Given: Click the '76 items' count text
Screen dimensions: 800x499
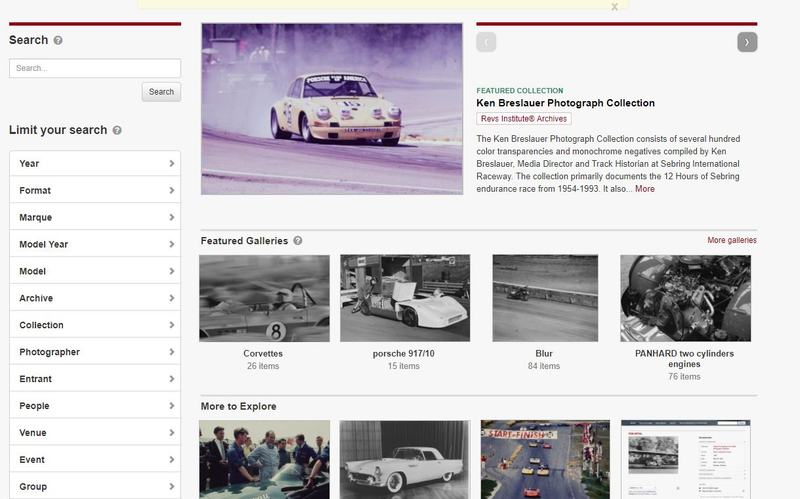Looking at the screenshot, I should 684,377.
